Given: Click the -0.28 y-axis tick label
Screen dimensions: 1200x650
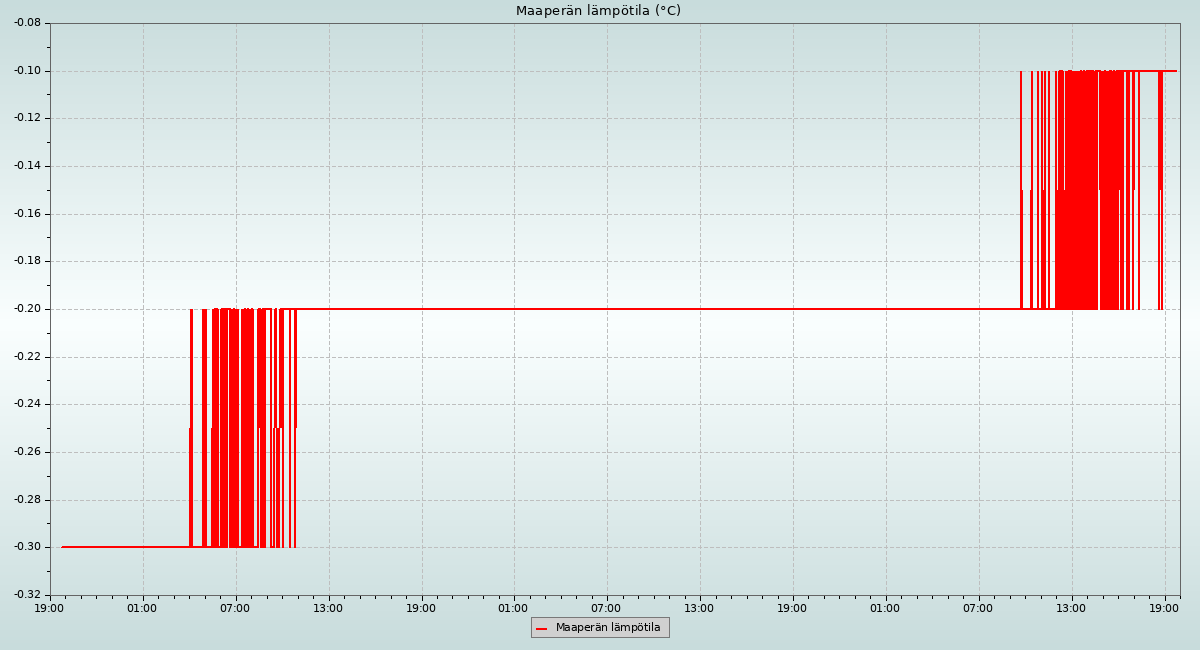Looking at the screenshot, I should (x=25, y=500).
